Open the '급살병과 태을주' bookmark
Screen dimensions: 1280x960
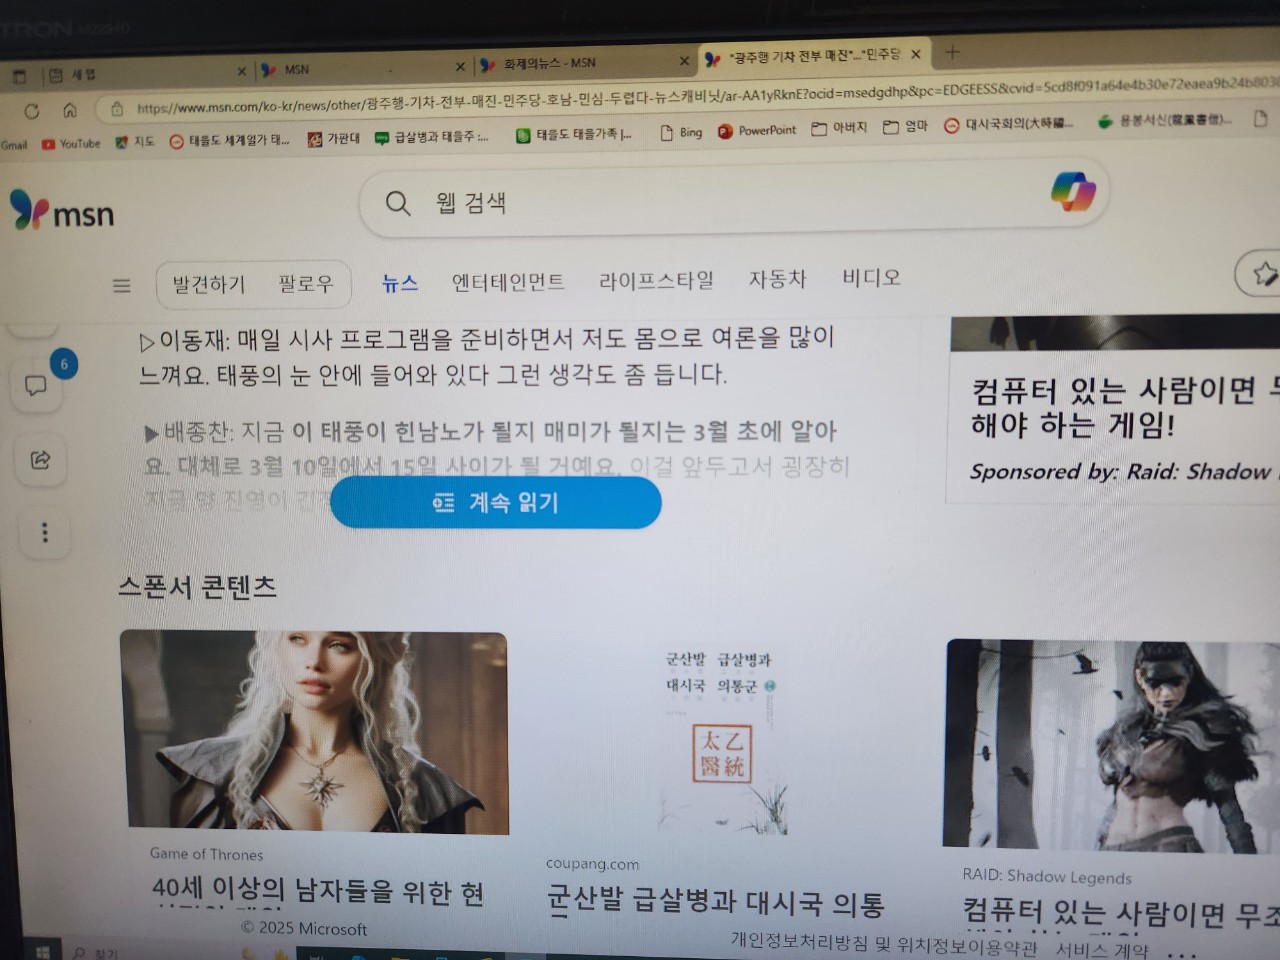click(x=432, y=137)
